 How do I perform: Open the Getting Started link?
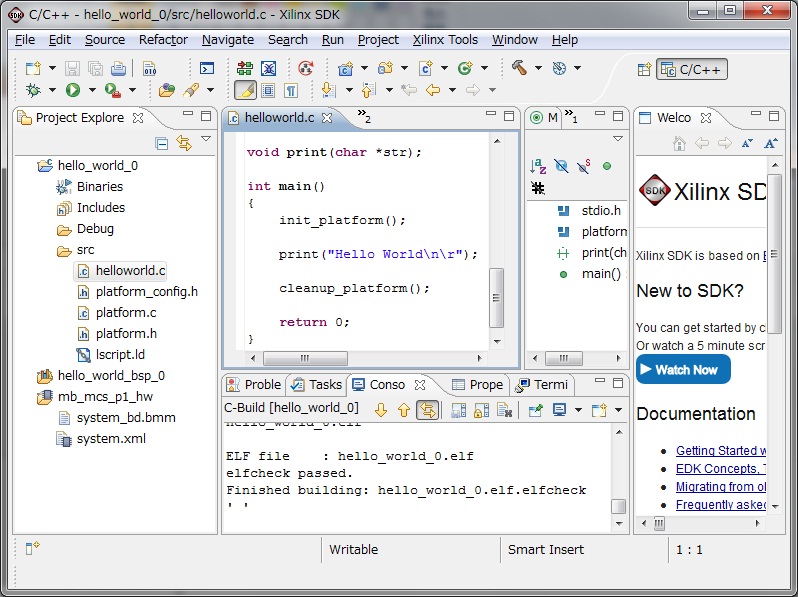(721, 450)
